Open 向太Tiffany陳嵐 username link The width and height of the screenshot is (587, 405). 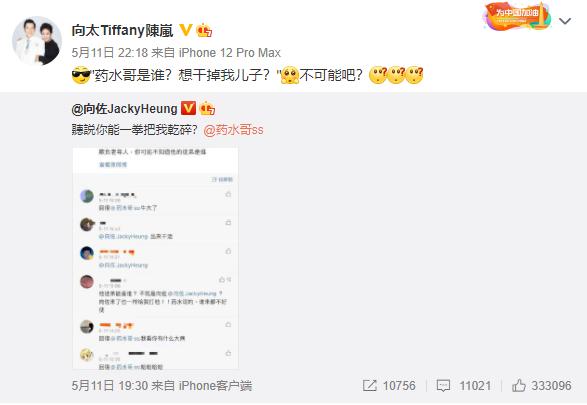(122, 30)
